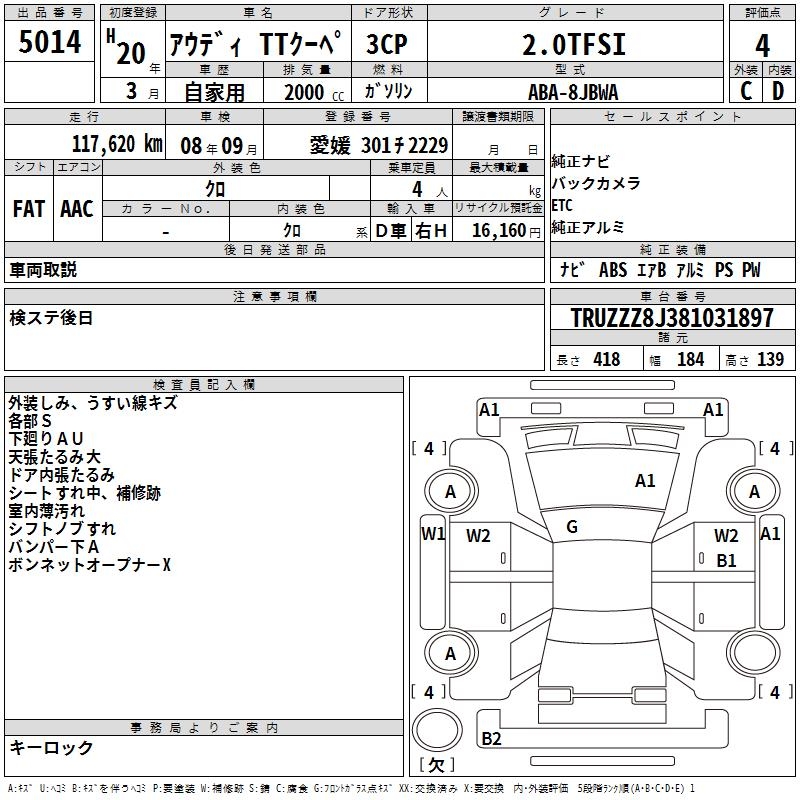
Task: Click the door type 3CP
Action: pos(387,44)
